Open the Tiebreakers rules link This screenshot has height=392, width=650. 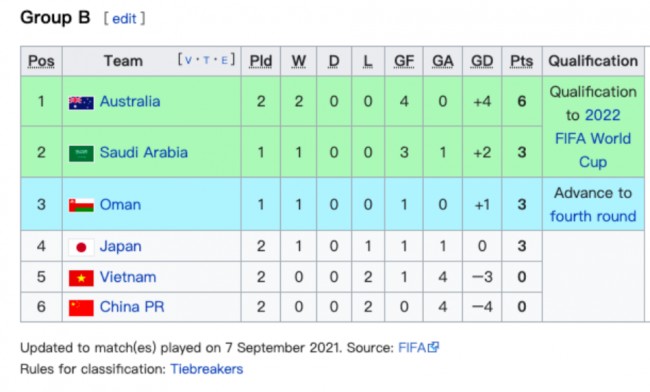[x=207, y=369]
